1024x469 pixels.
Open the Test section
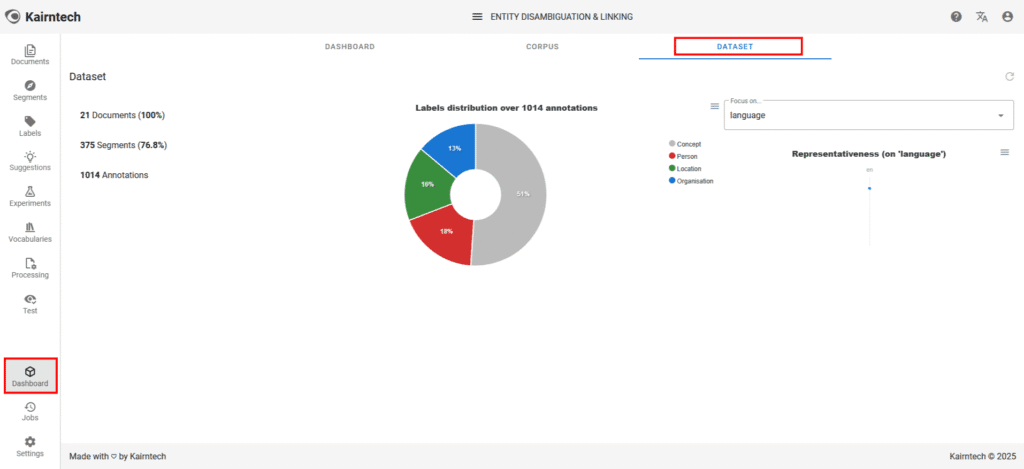click(30, 304)
